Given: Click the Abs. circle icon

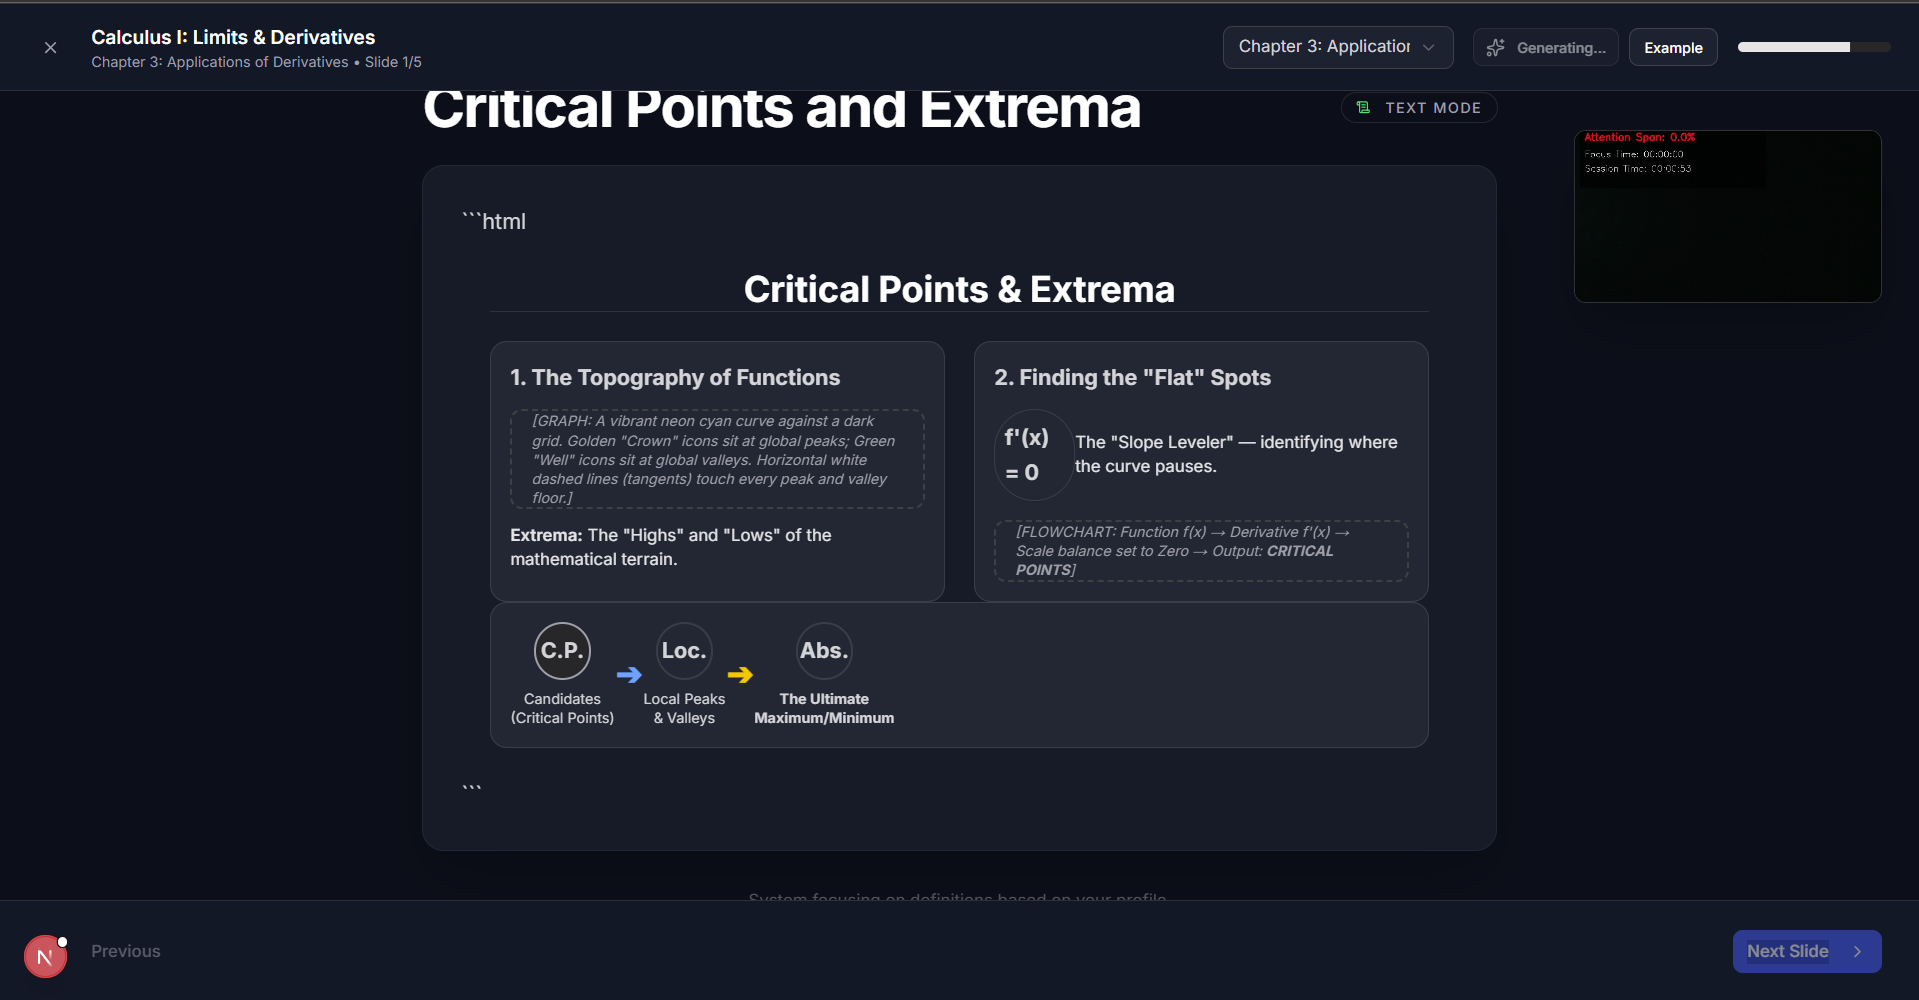Looking at the screenshot, I should 824,651.
